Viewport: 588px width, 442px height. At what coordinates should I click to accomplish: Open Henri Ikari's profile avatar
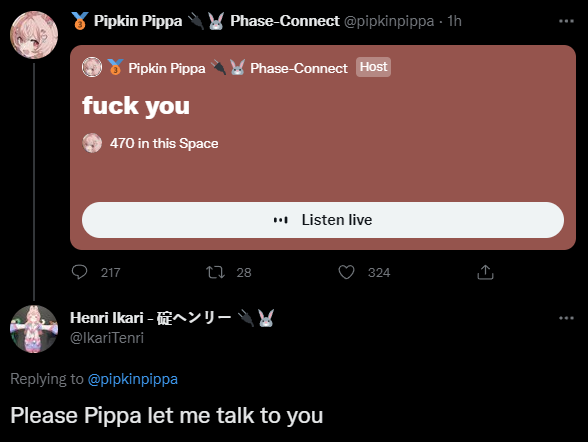pos(34,329)
